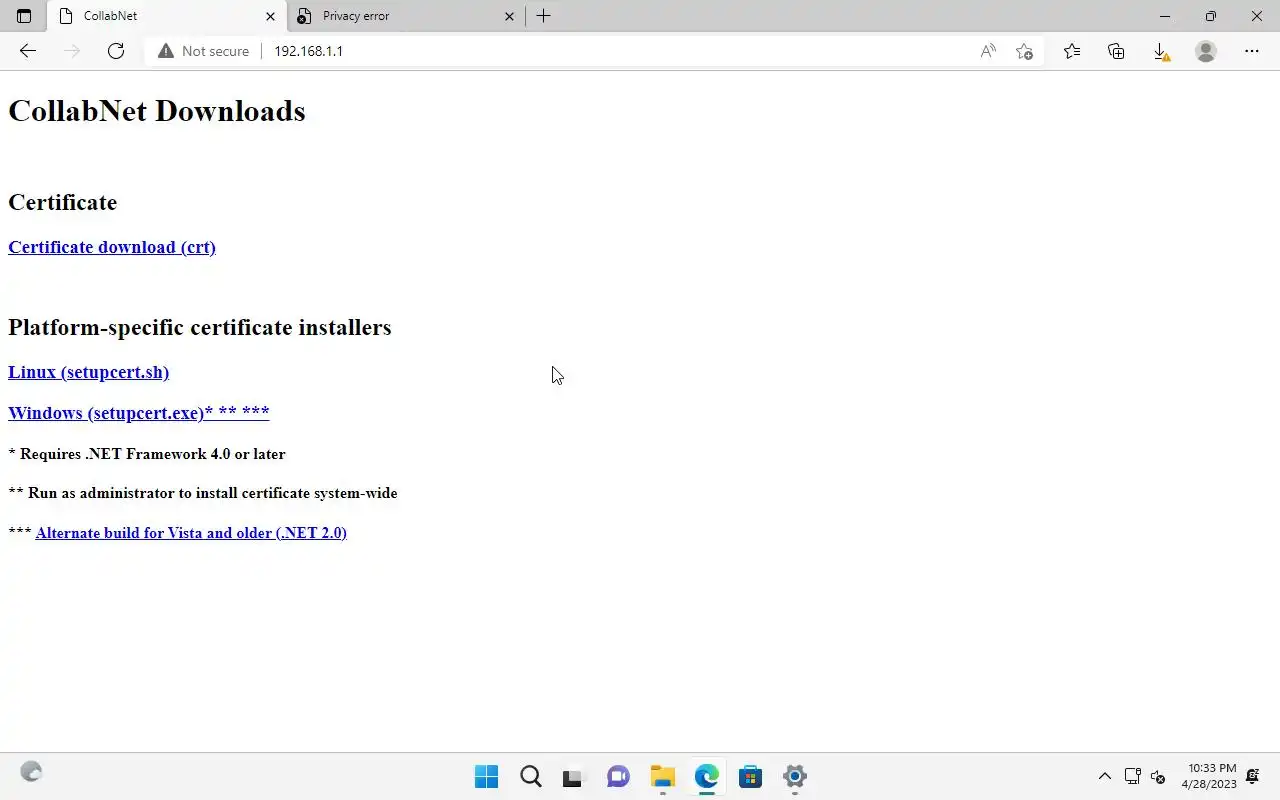
Task: Switch to the Privacy error tab
Action: (x=406, y=16)
